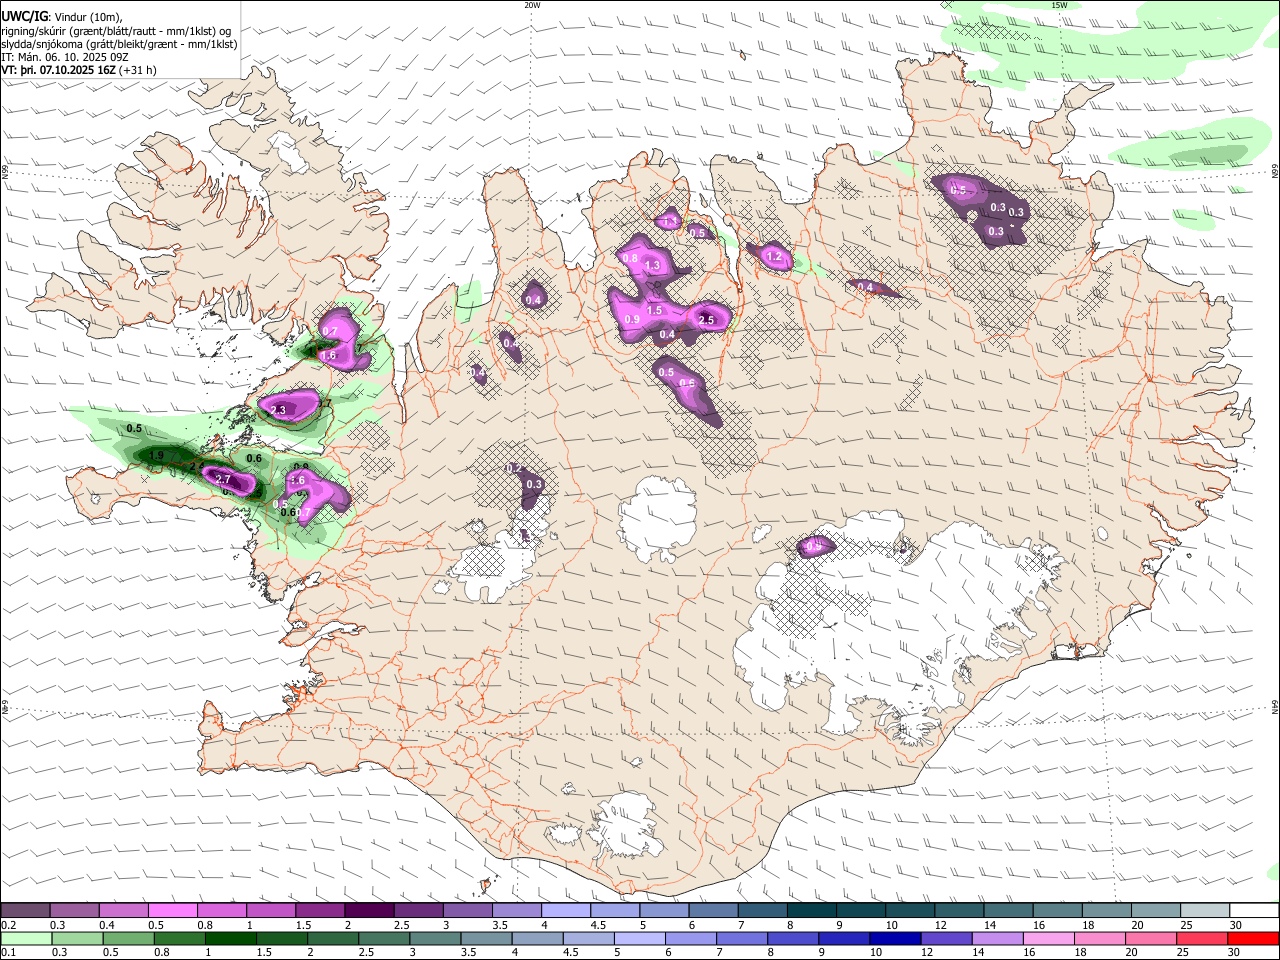
Task: Click the dusky purple 0.2 snow legend swatch
Action: (x=25, y=911)
